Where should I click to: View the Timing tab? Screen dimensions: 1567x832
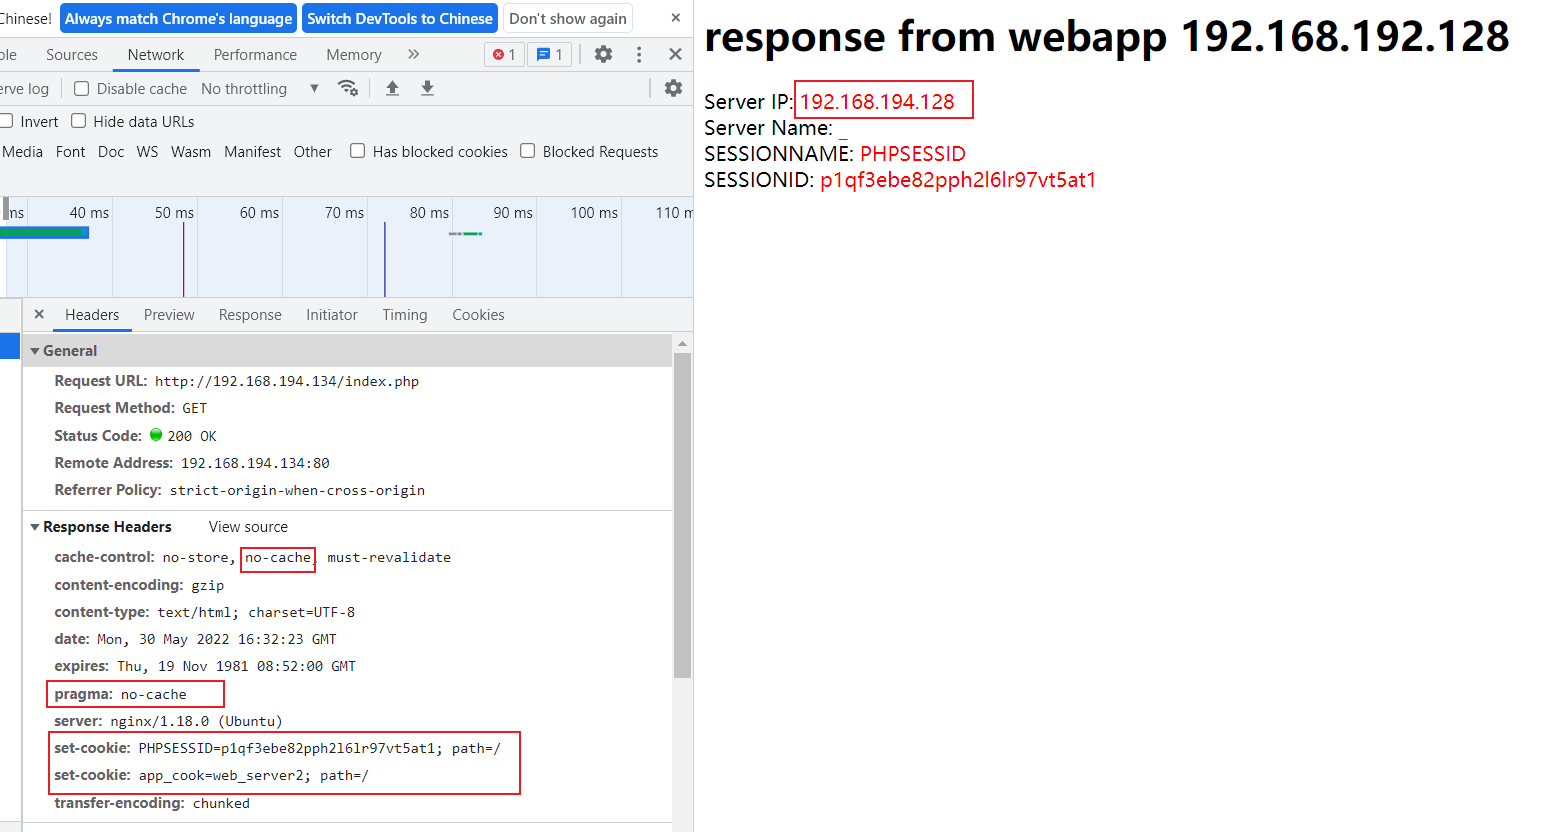point(404,314)
